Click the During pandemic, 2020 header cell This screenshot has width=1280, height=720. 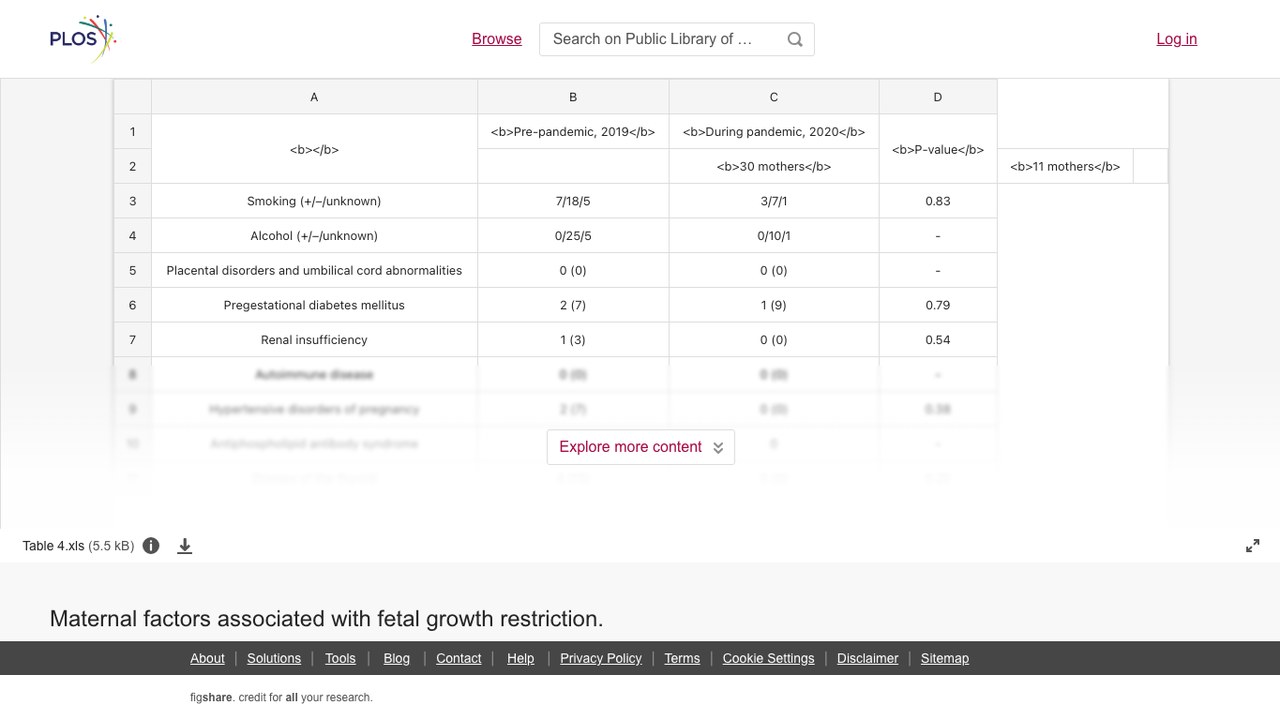pos(774,132)
